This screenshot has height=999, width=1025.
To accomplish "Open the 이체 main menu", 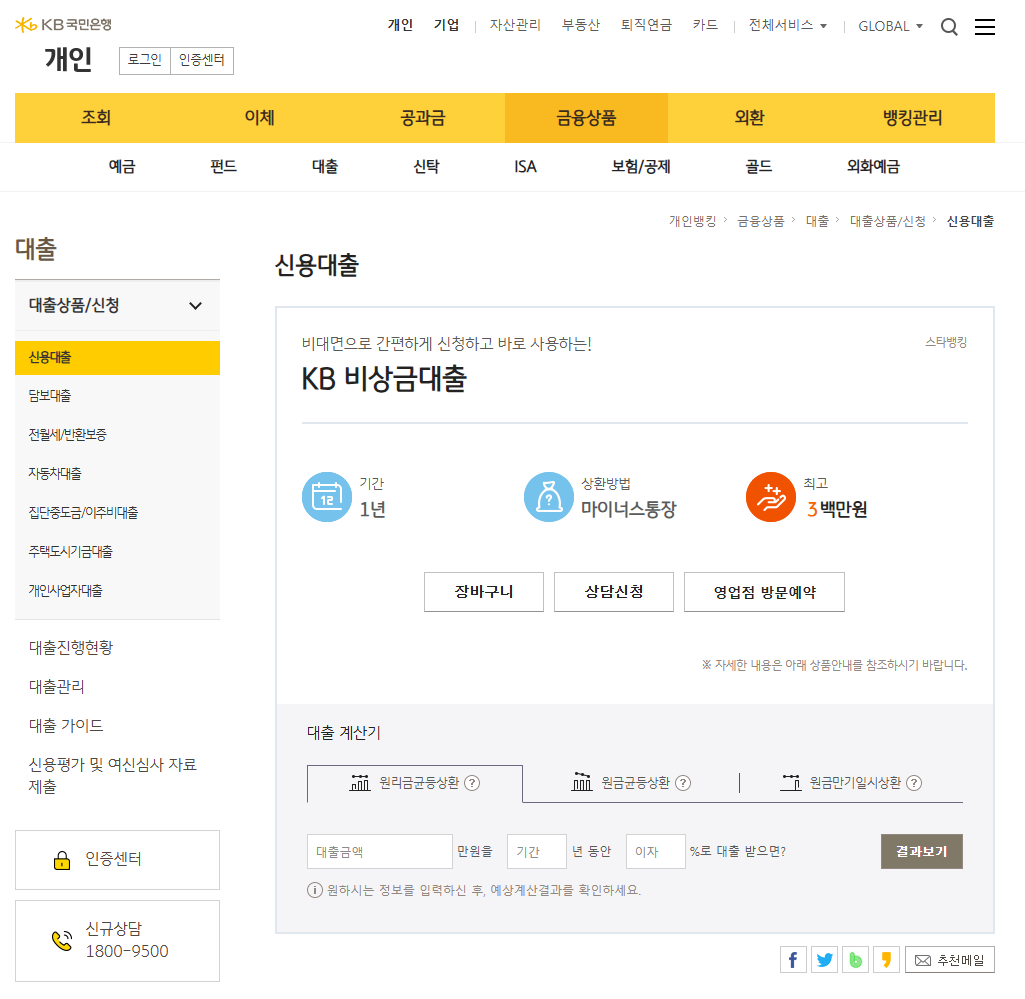I will pos(260,118).
